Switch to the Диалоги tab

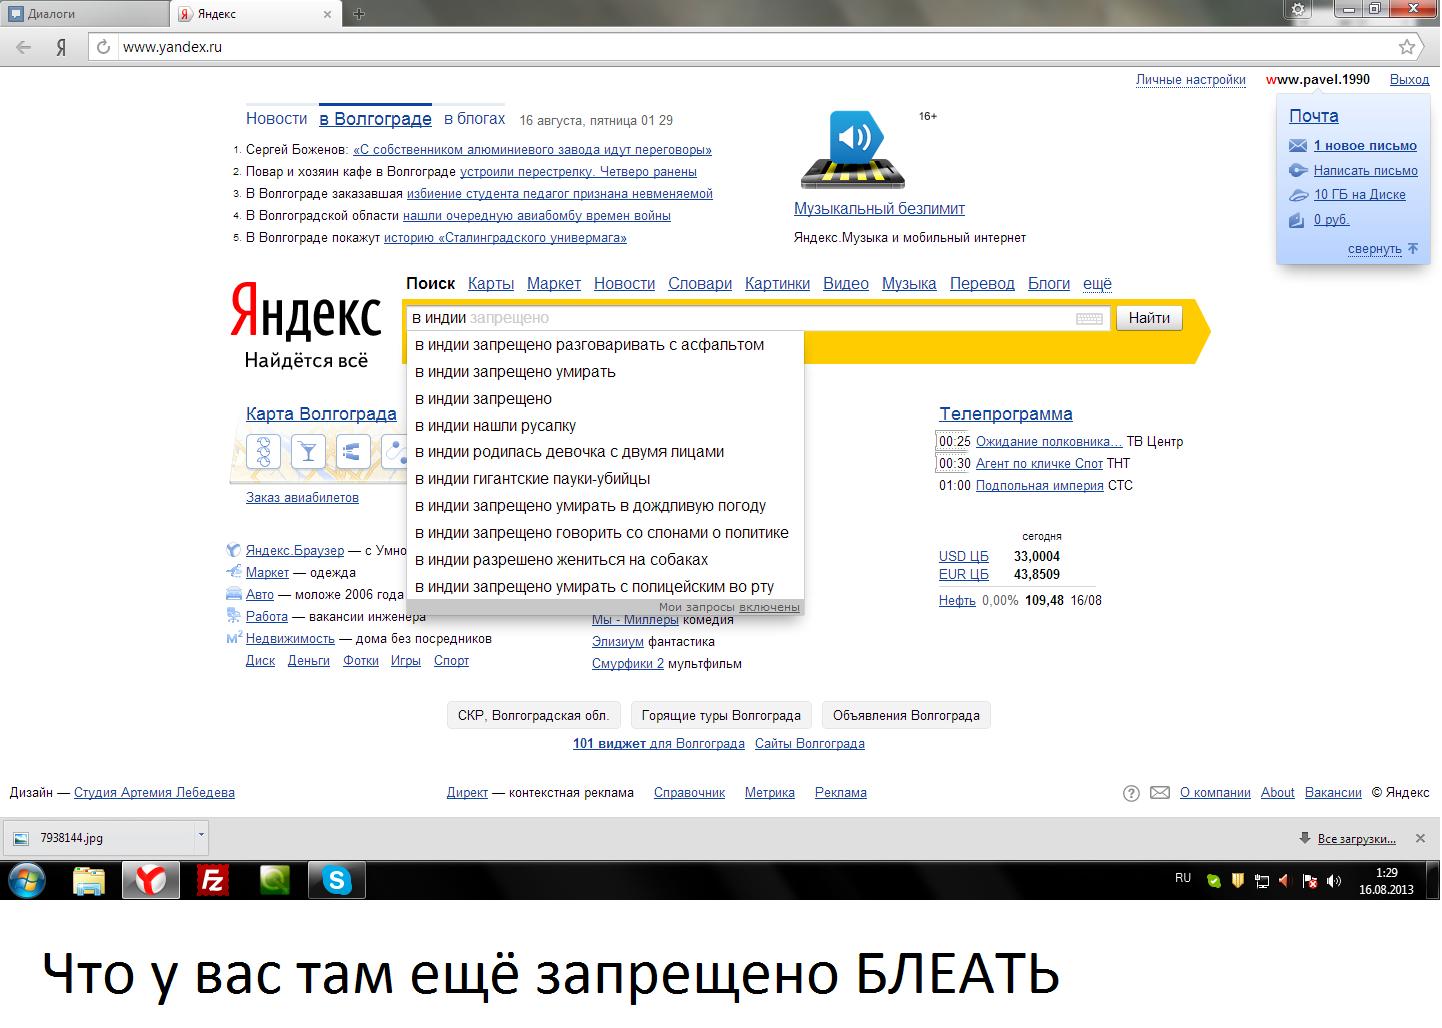pyautogui.click(x=84, y=14)
